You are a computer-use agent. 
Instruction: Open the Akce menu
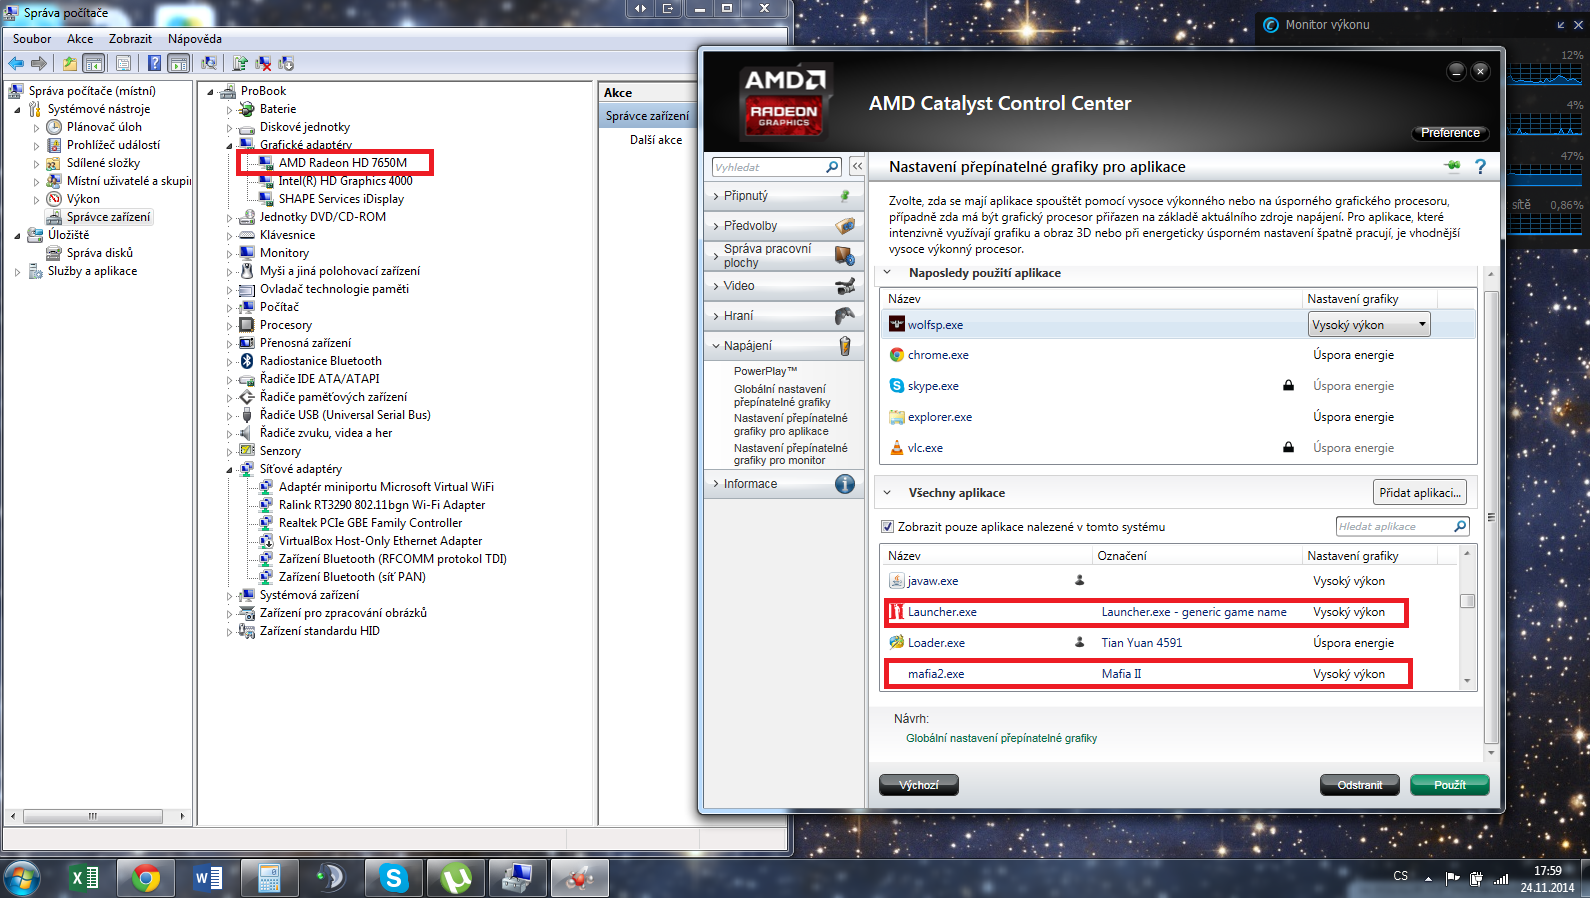80,39
